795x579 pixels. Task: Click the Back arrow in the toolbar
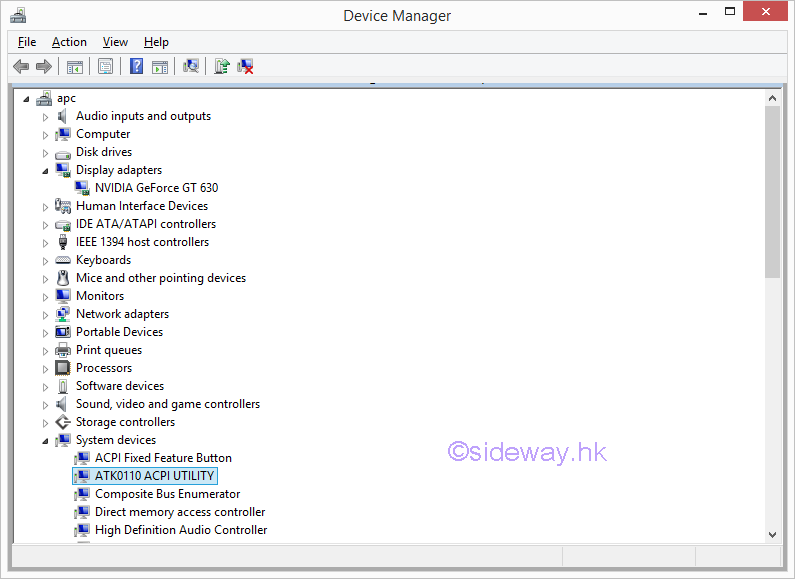pos(20,66)
